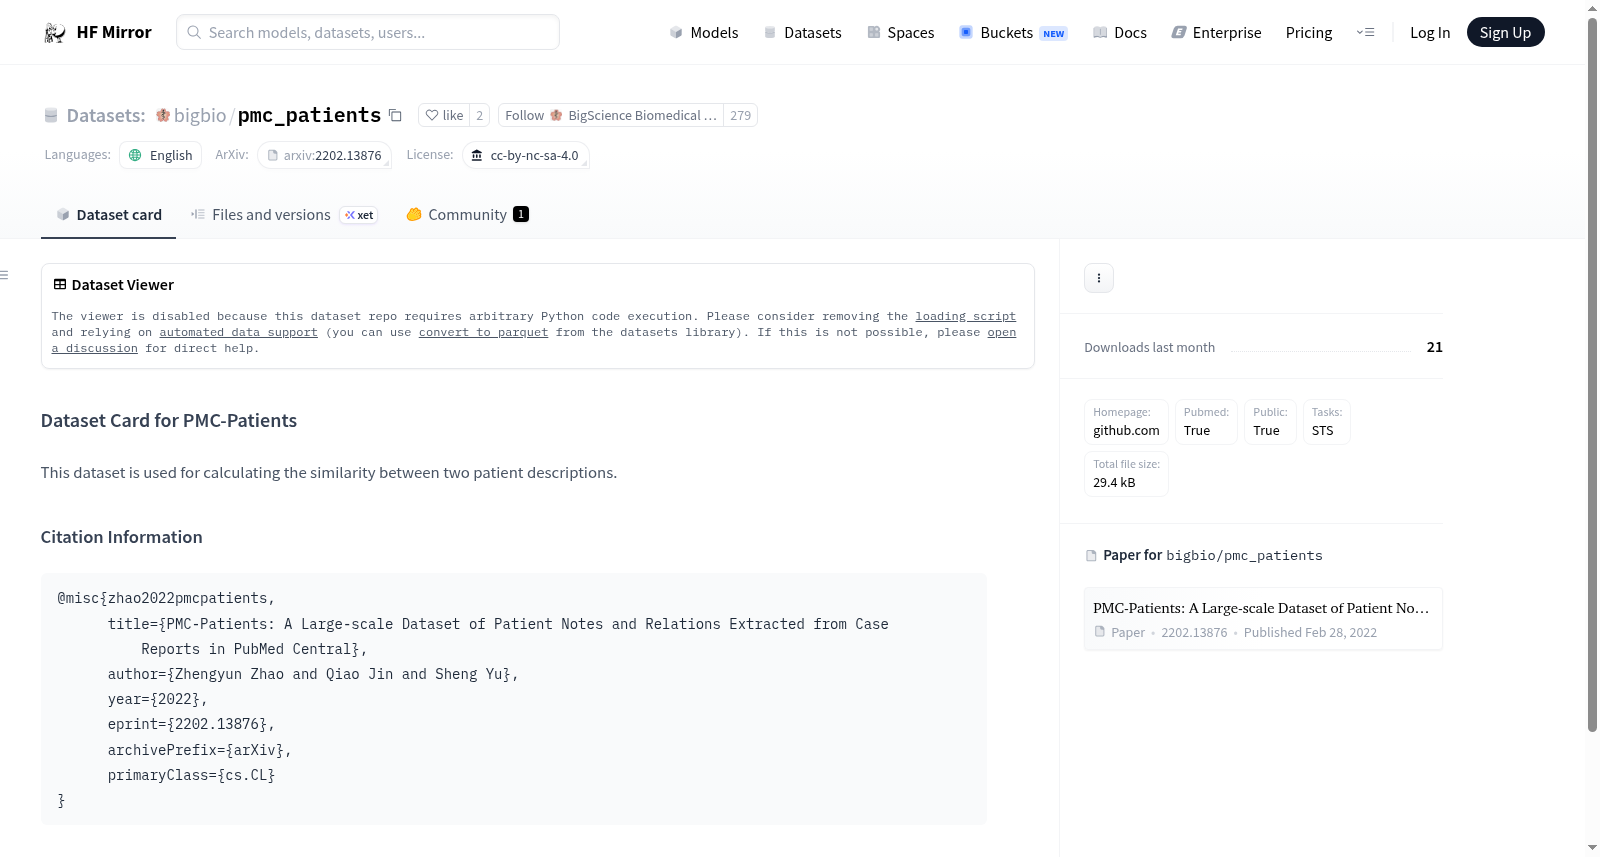Click the Datasets breadcrumb icon
Screen dimensions: 1600x857
(51, 116)
